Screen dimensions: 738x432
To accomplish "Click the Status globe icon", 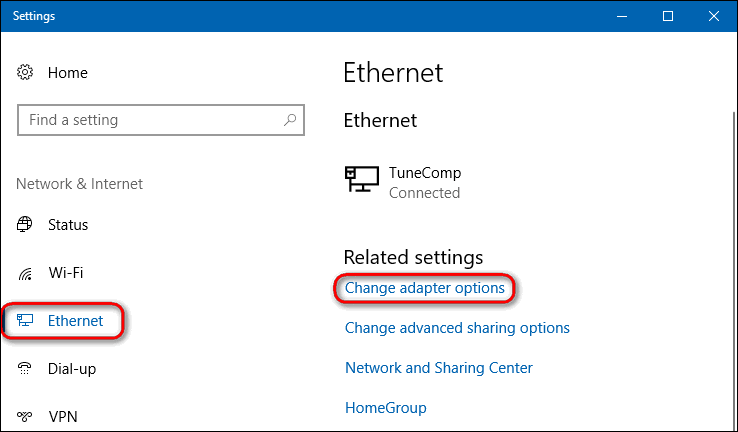I will click(x=26, y=225).
